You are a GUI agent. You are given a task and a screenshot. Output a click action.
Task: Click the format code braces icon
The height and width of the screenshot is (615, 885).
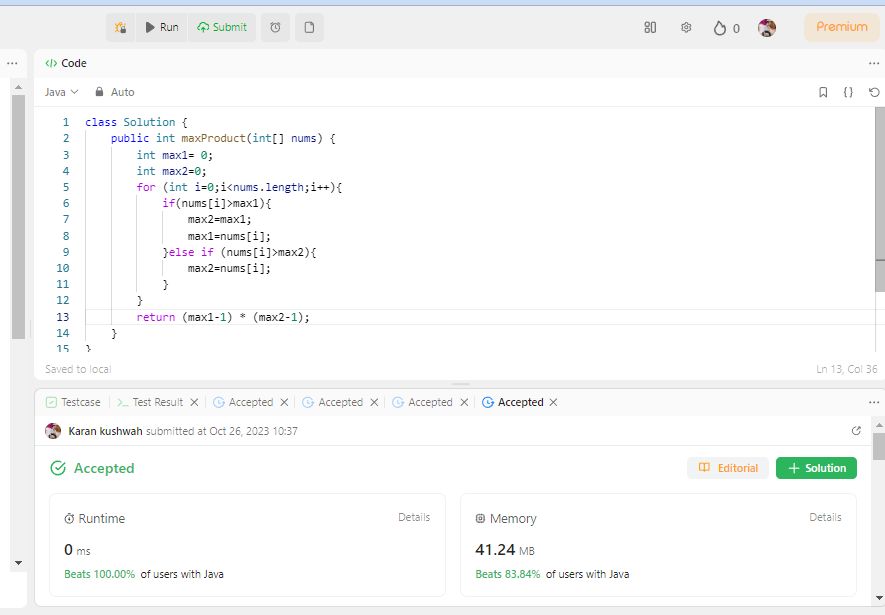pos(848,92)
